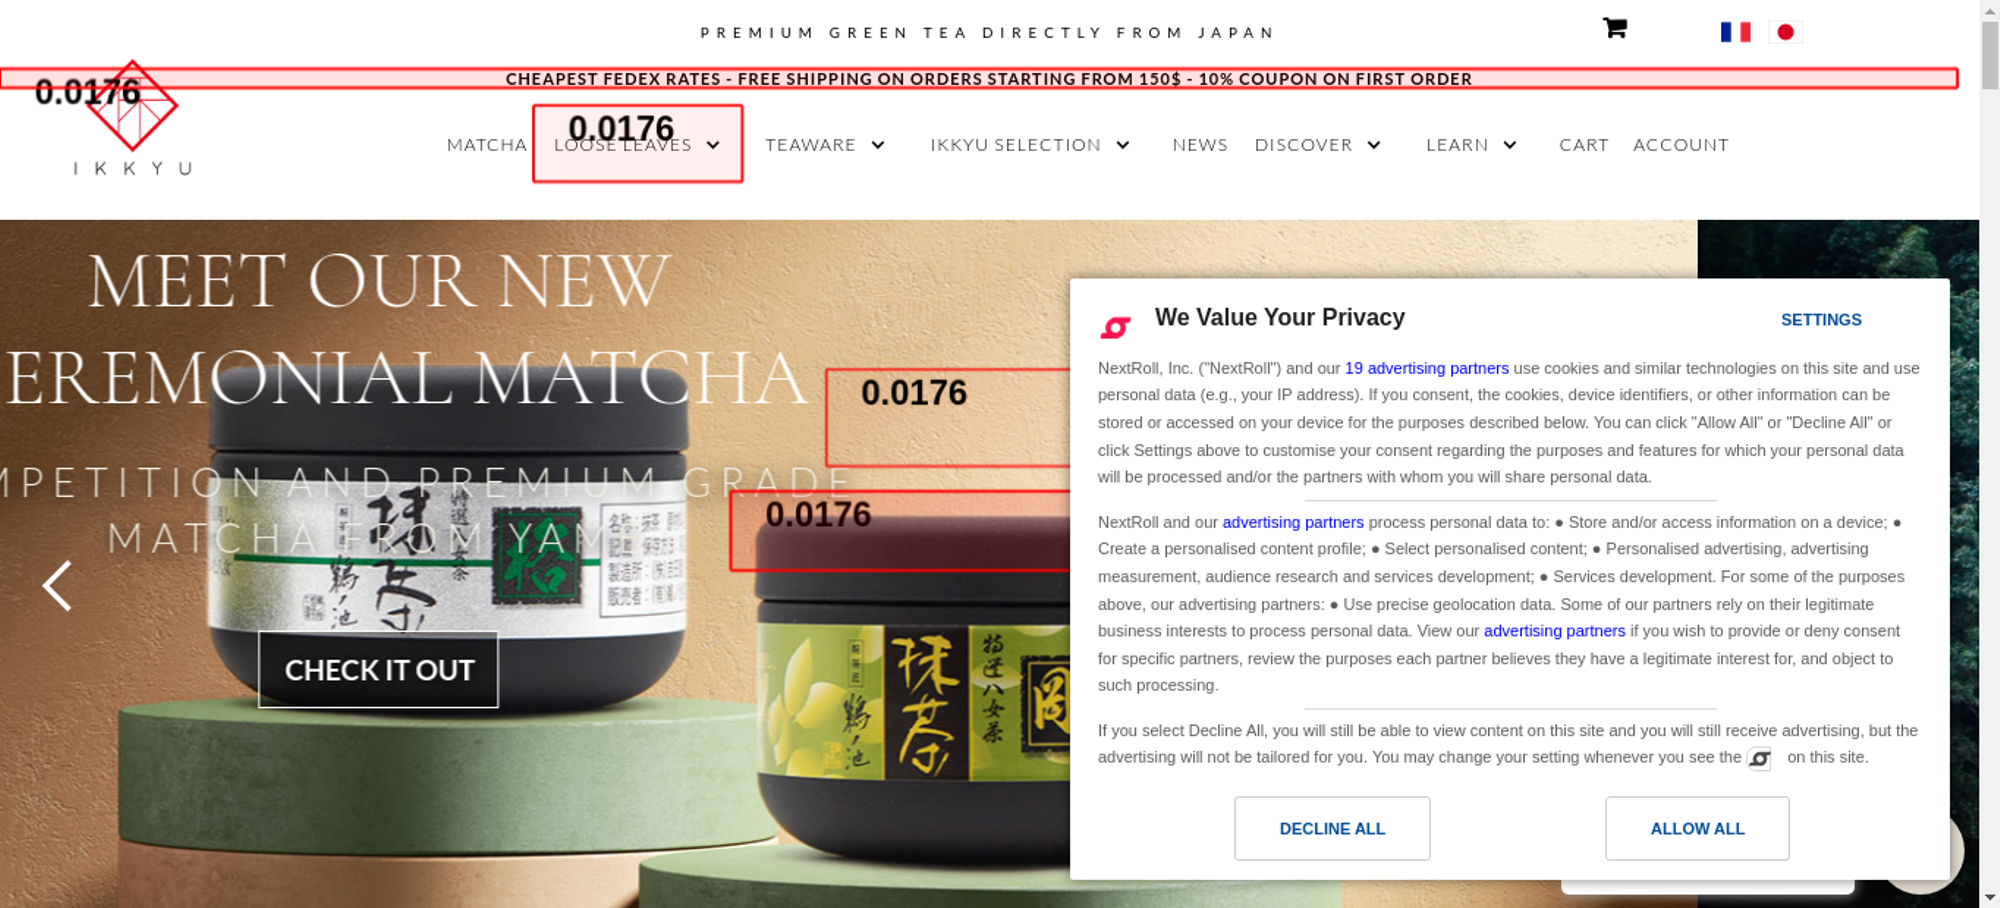The height and width of the screenshot is (908, 2000).
Task: Click the Decline All button
Action: [x=1332, y=828]
